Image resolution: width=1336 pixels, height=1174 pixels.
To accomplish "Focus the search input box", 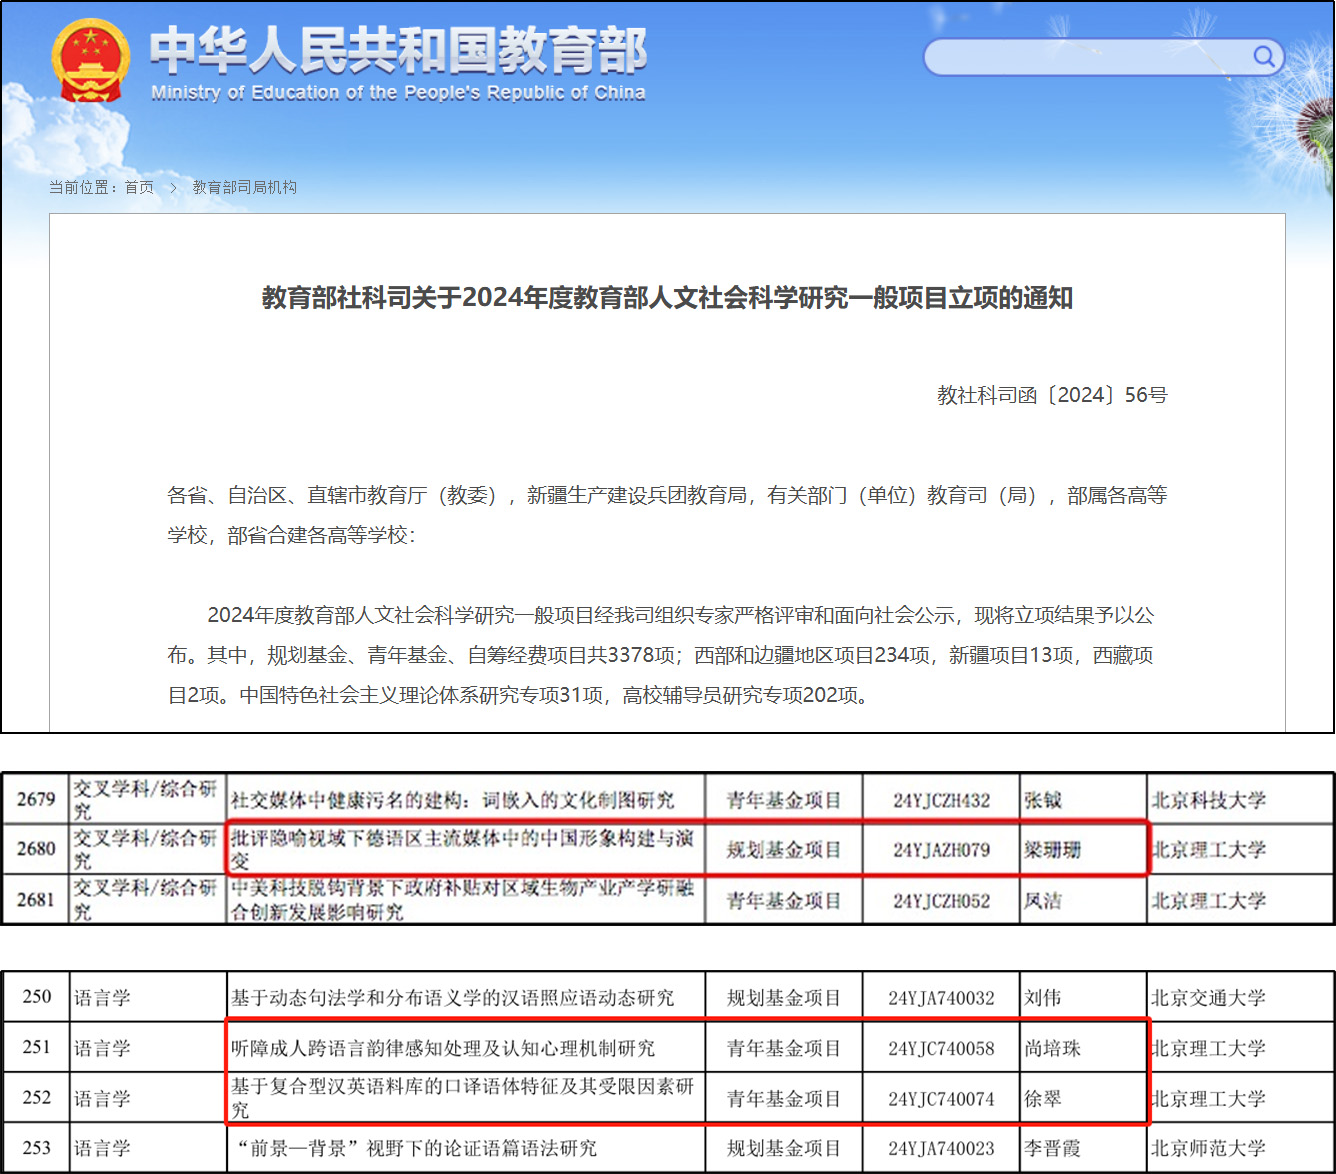I will [1085, 57].
